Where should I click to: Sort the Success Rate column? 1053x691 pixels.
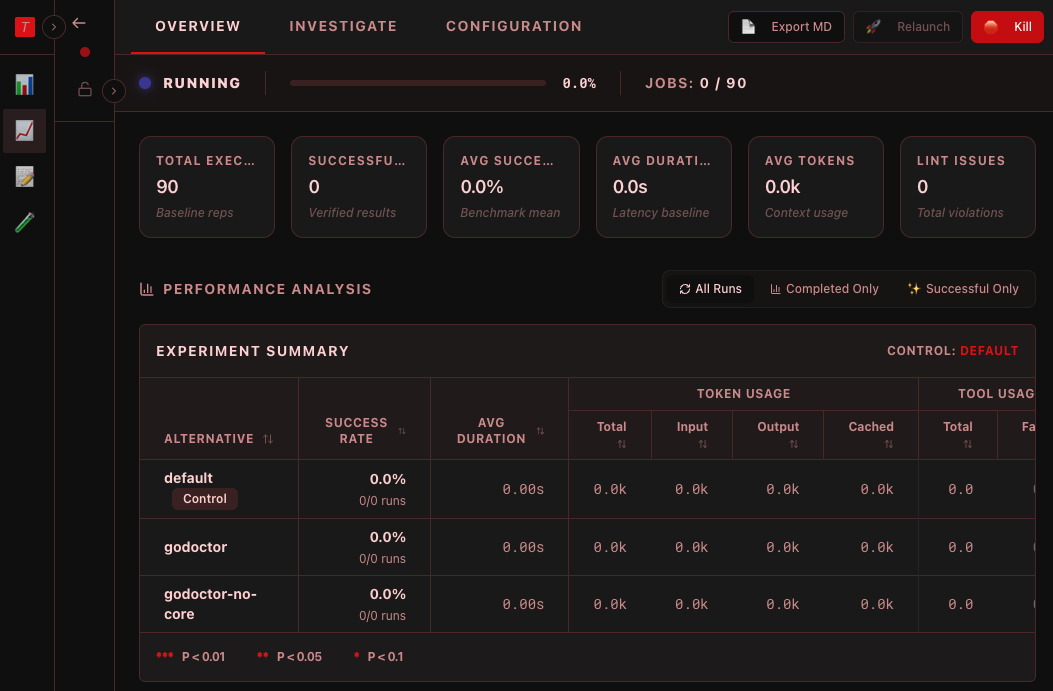click(403, 430)
